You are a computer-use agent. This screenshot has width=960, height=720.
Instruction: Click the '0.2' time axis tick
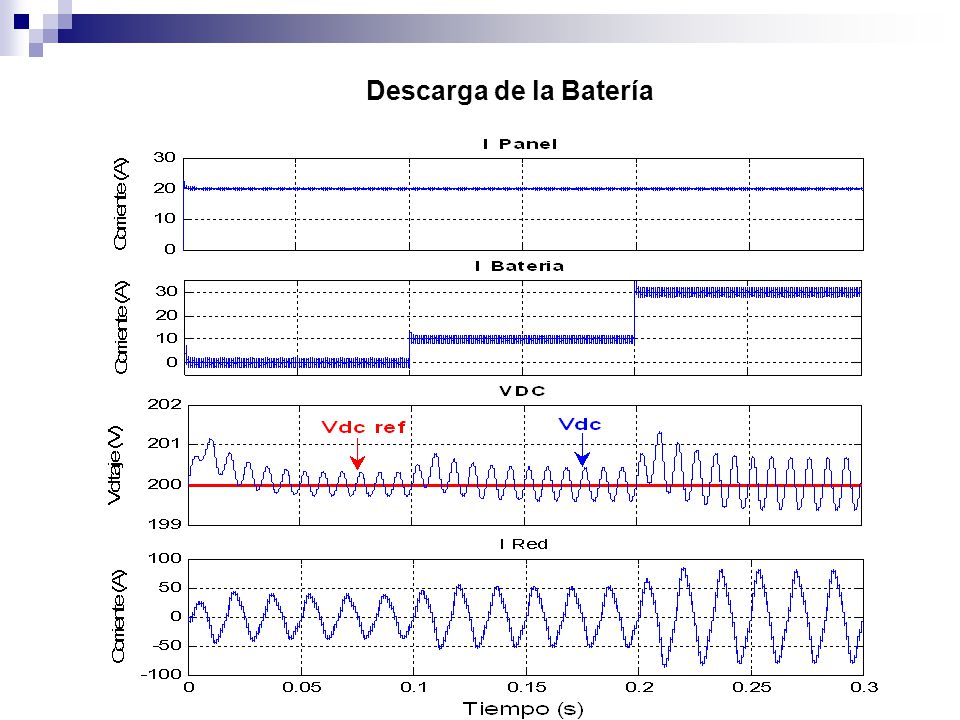pyautogui.click(x=639, y=688)
